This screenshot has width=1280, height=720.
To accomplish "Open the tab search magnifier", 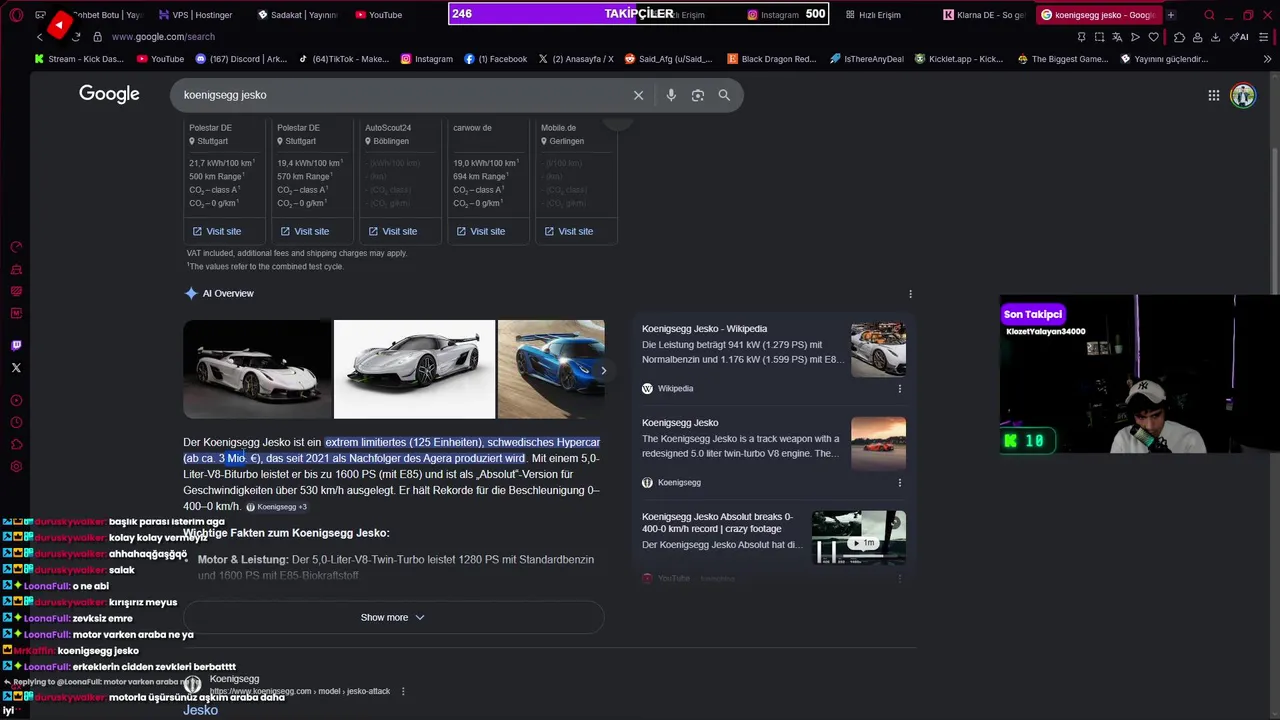I will click(1209, 15).
